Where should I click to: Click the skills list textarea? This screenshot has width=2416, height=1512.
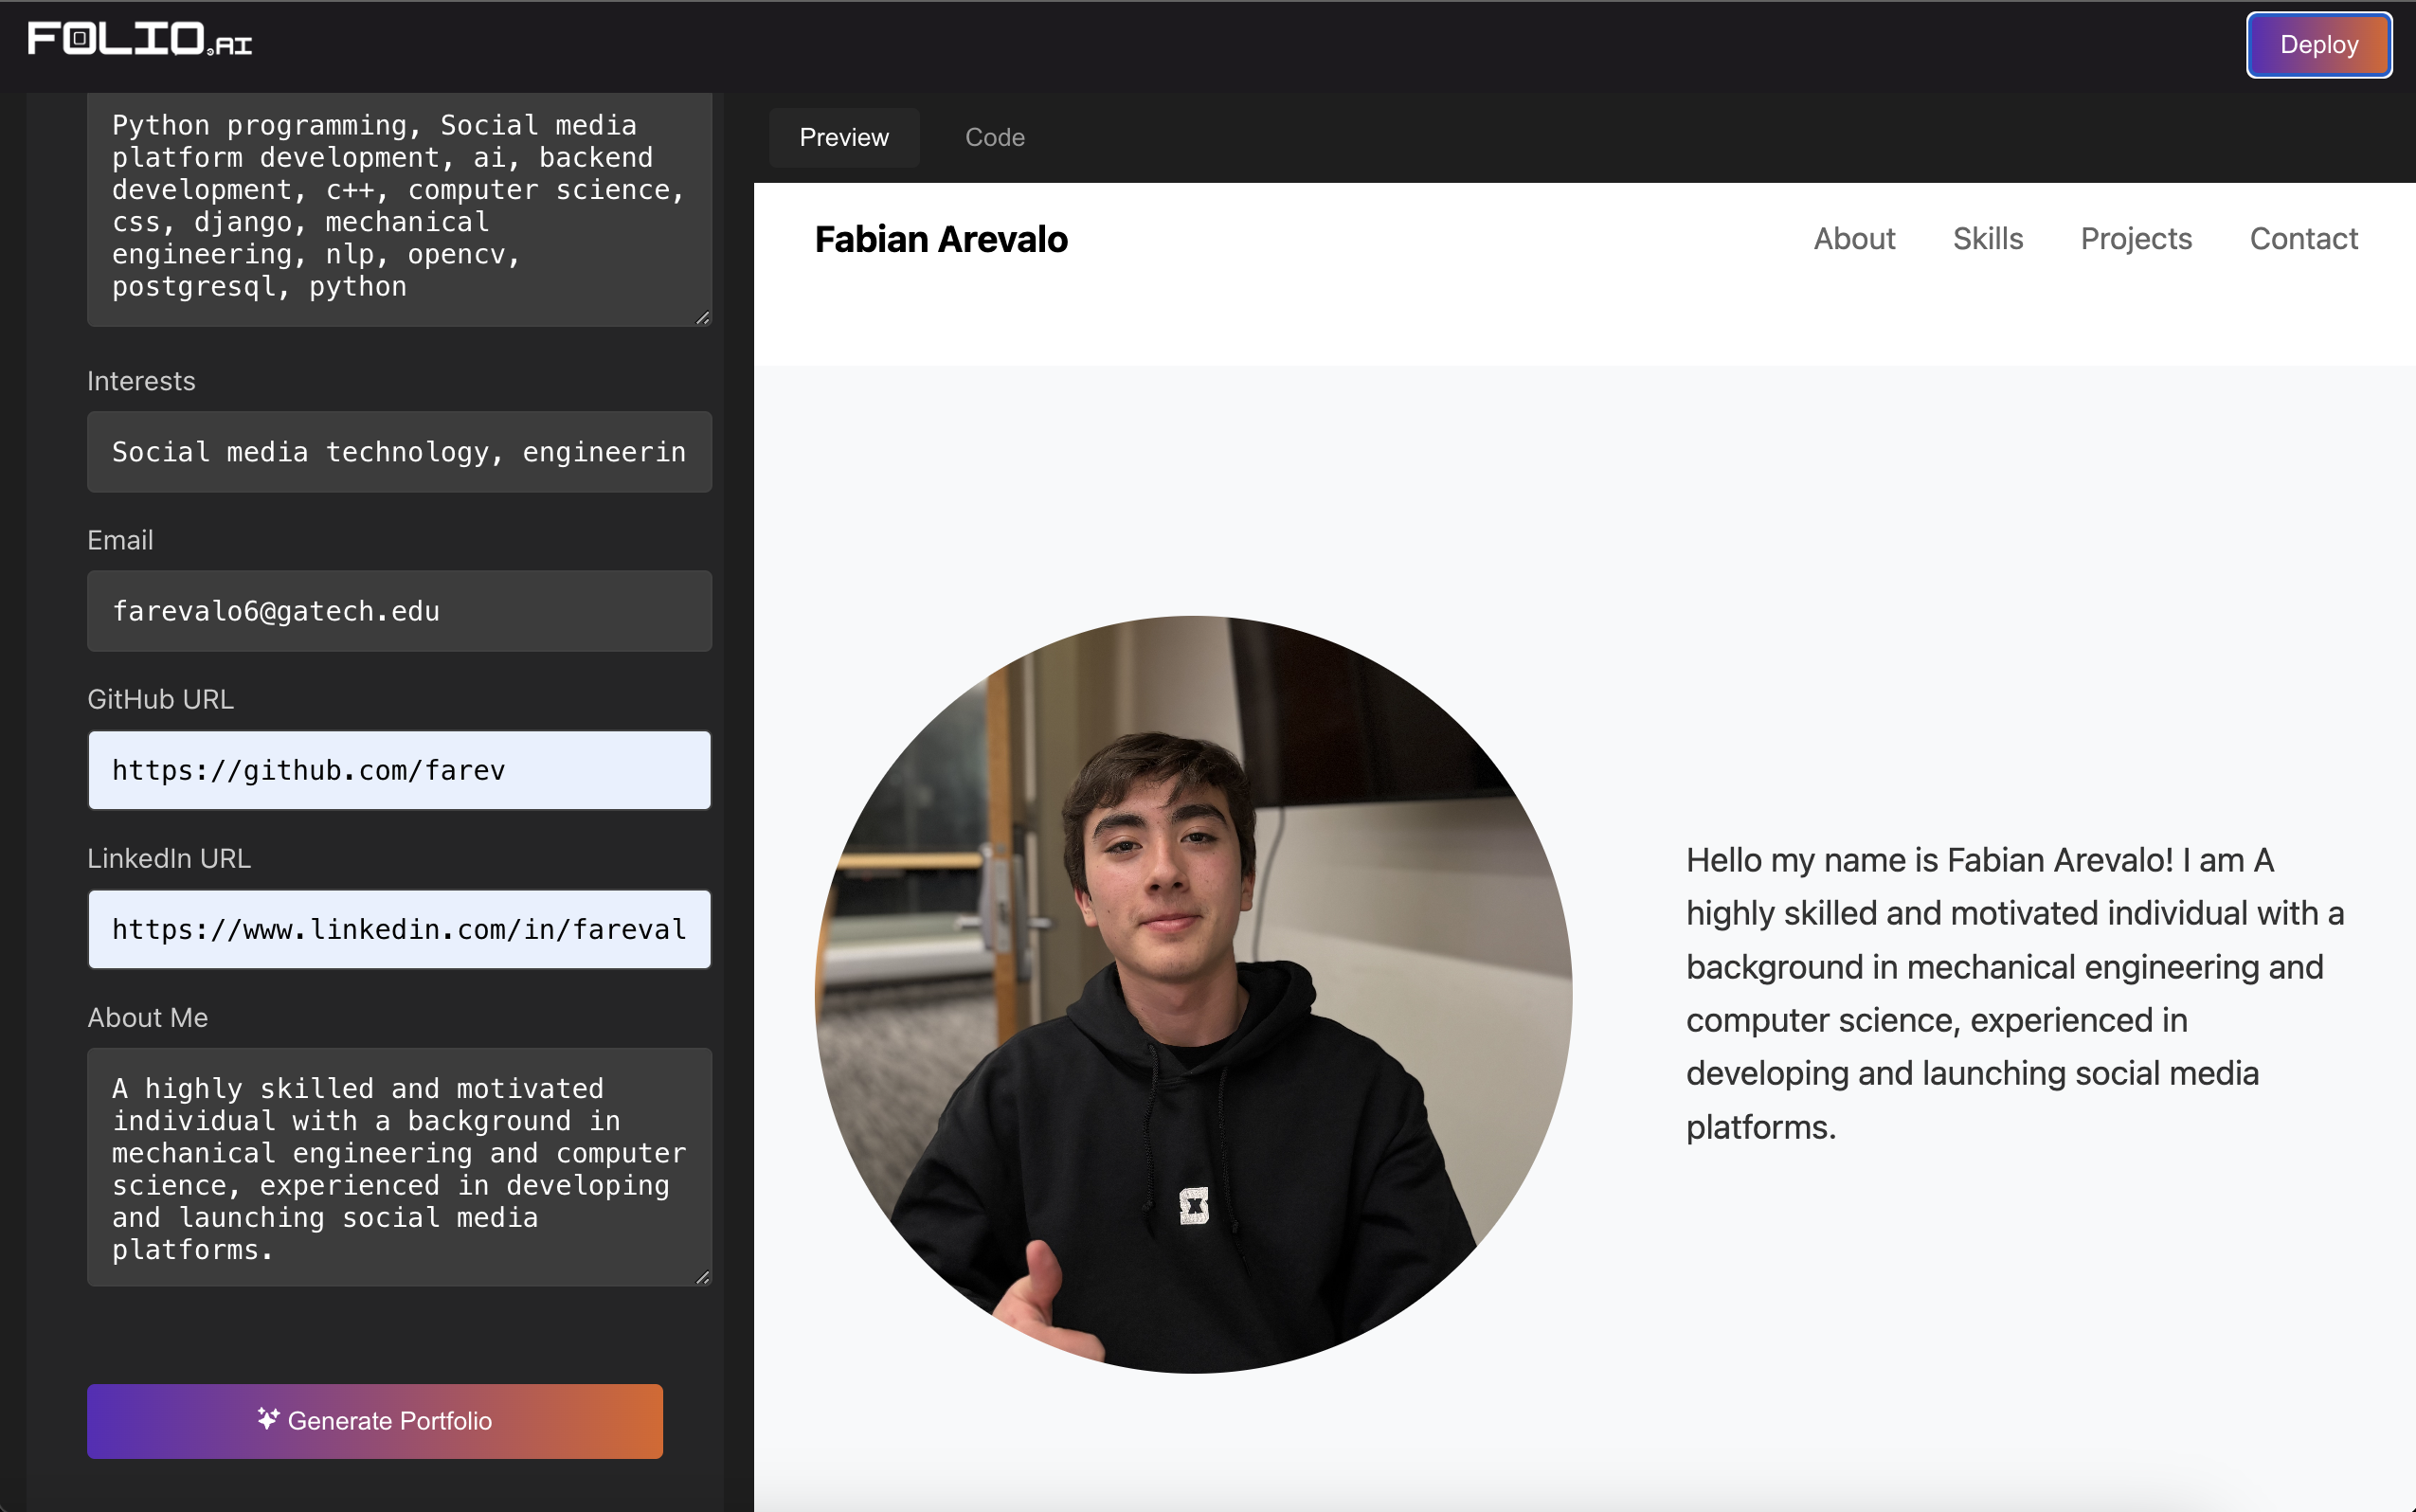[399, 207]
